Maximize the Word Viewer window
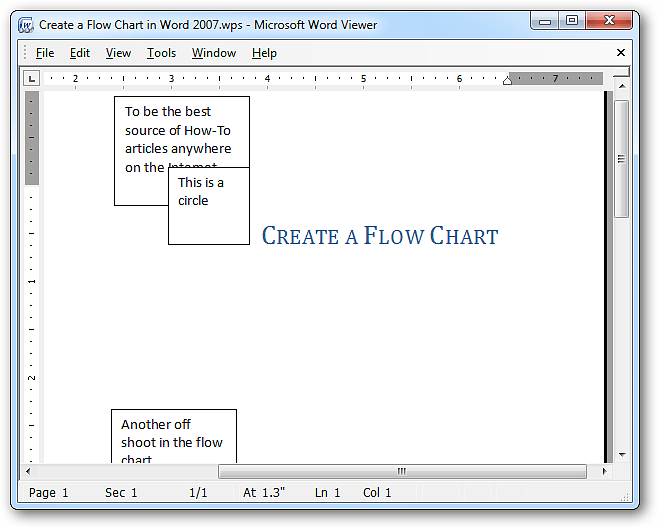Image resolution: width=658 pixels, height=528 pixels. (572, 20)
